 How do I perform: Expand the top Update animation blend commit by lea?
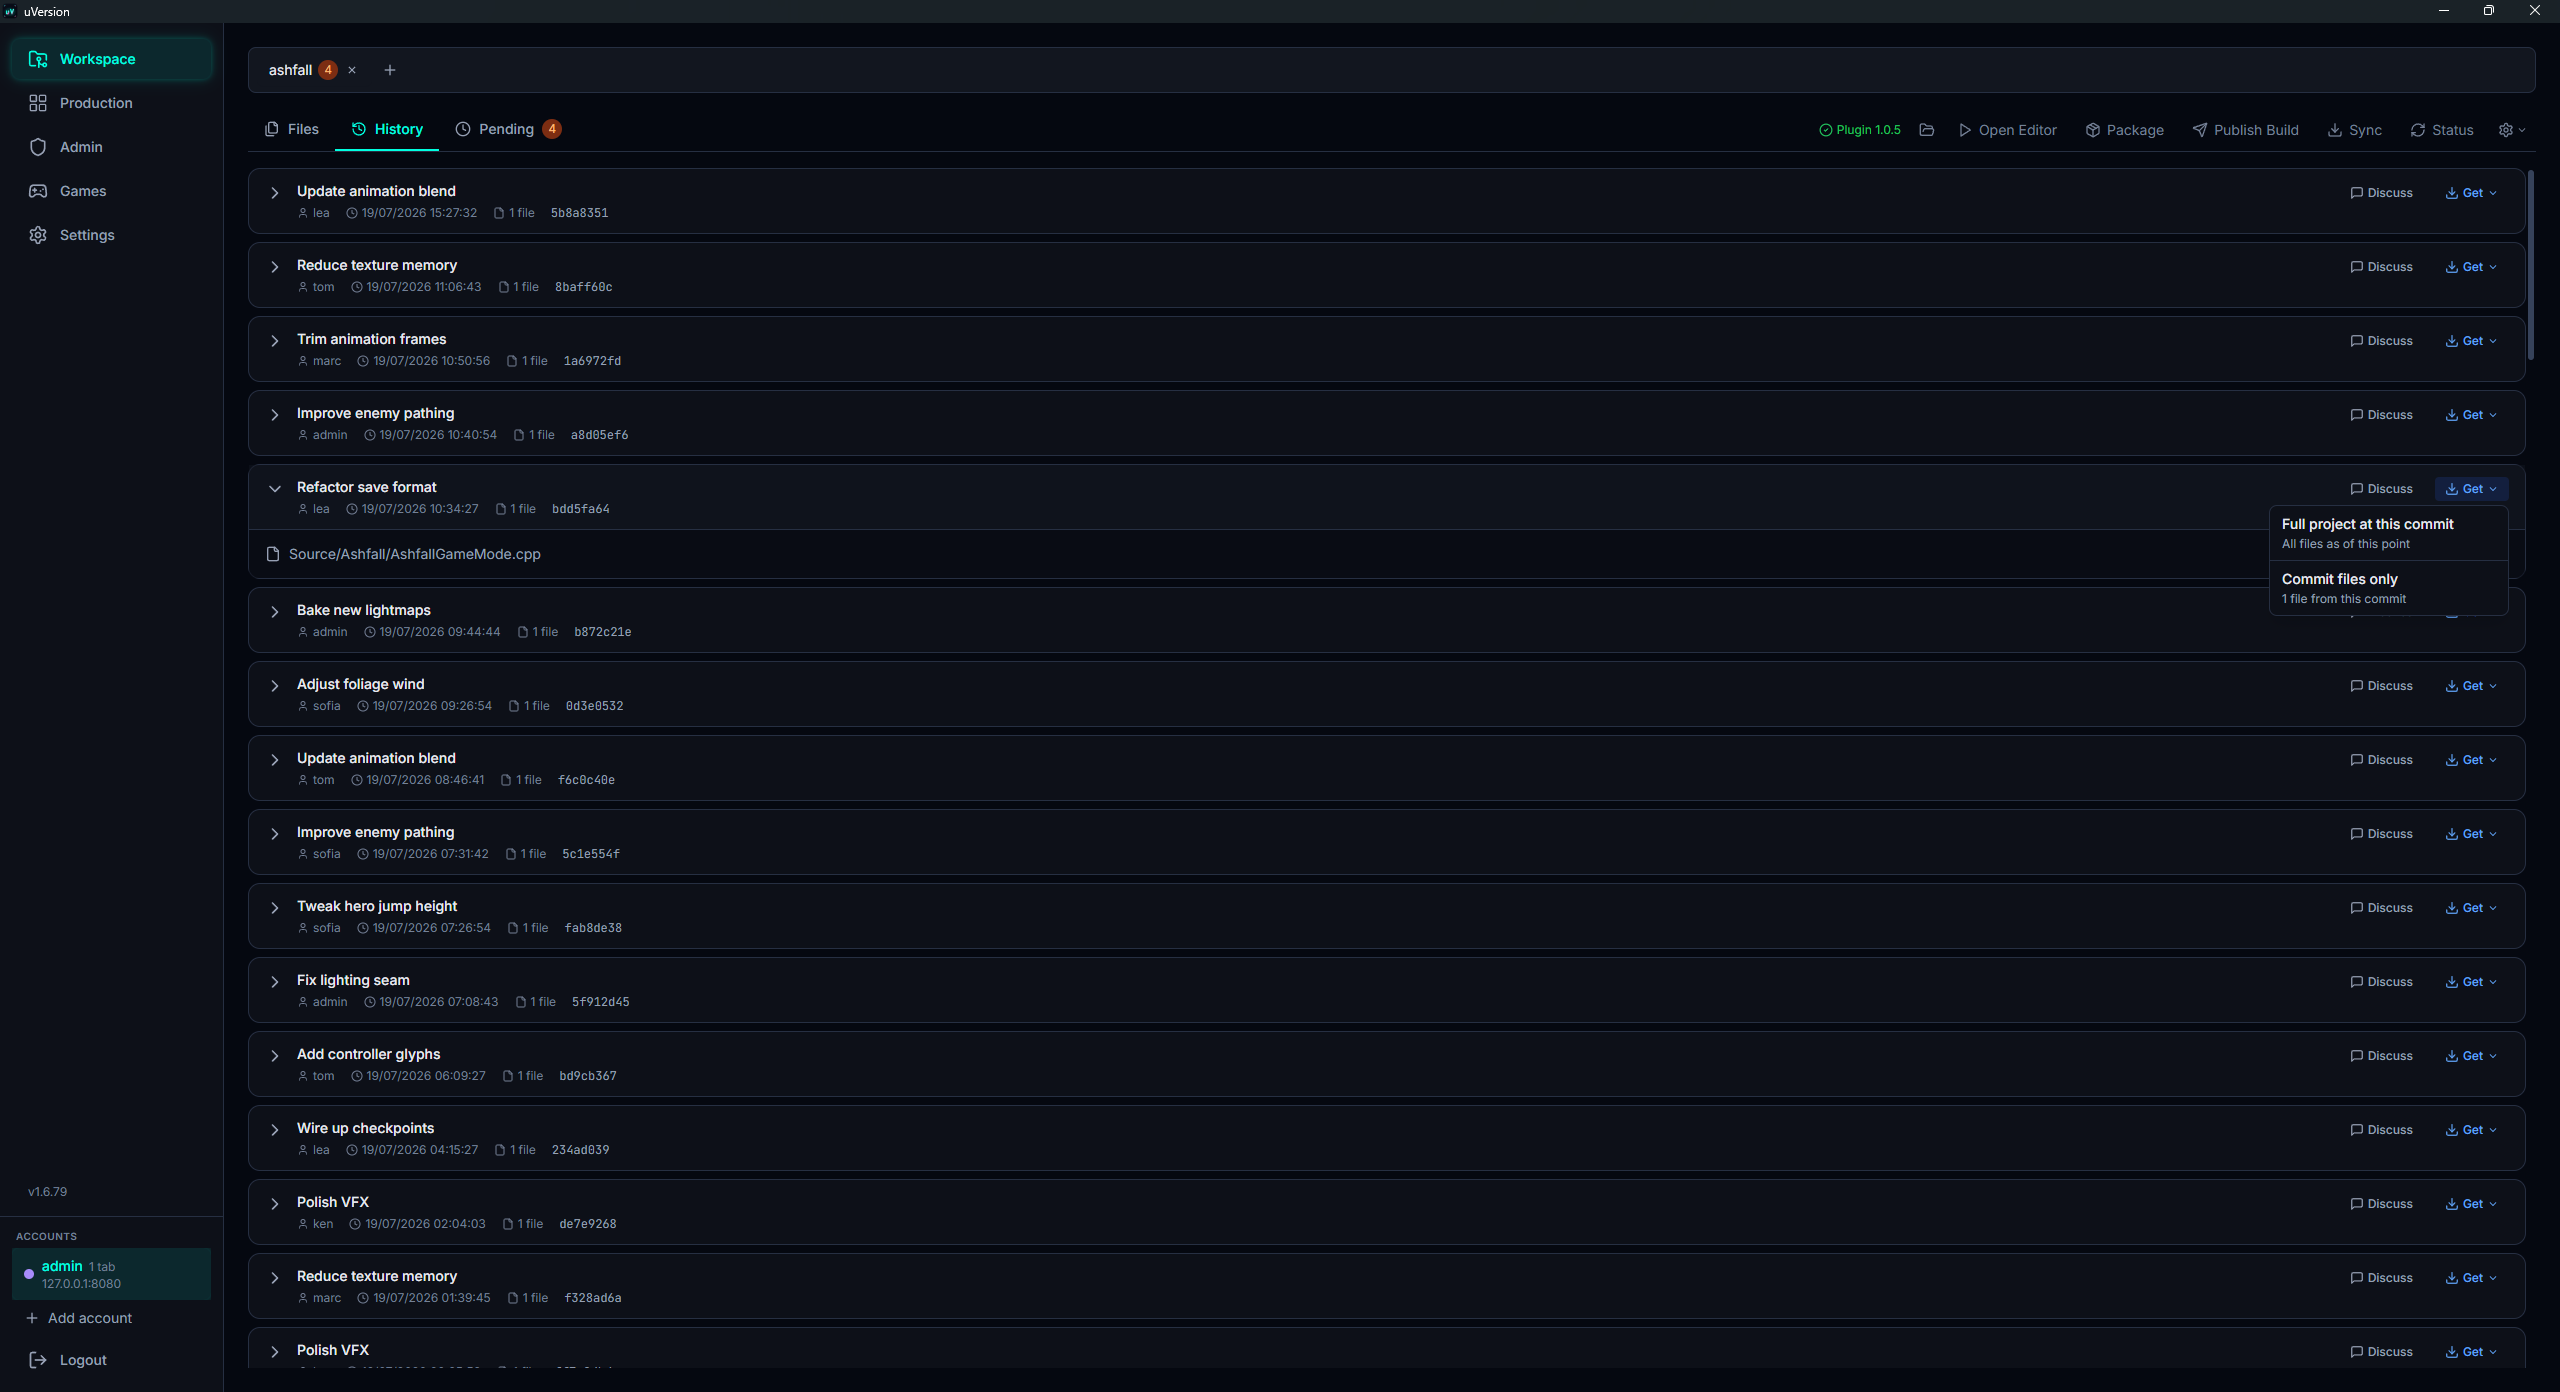click(x=275, y=192)
